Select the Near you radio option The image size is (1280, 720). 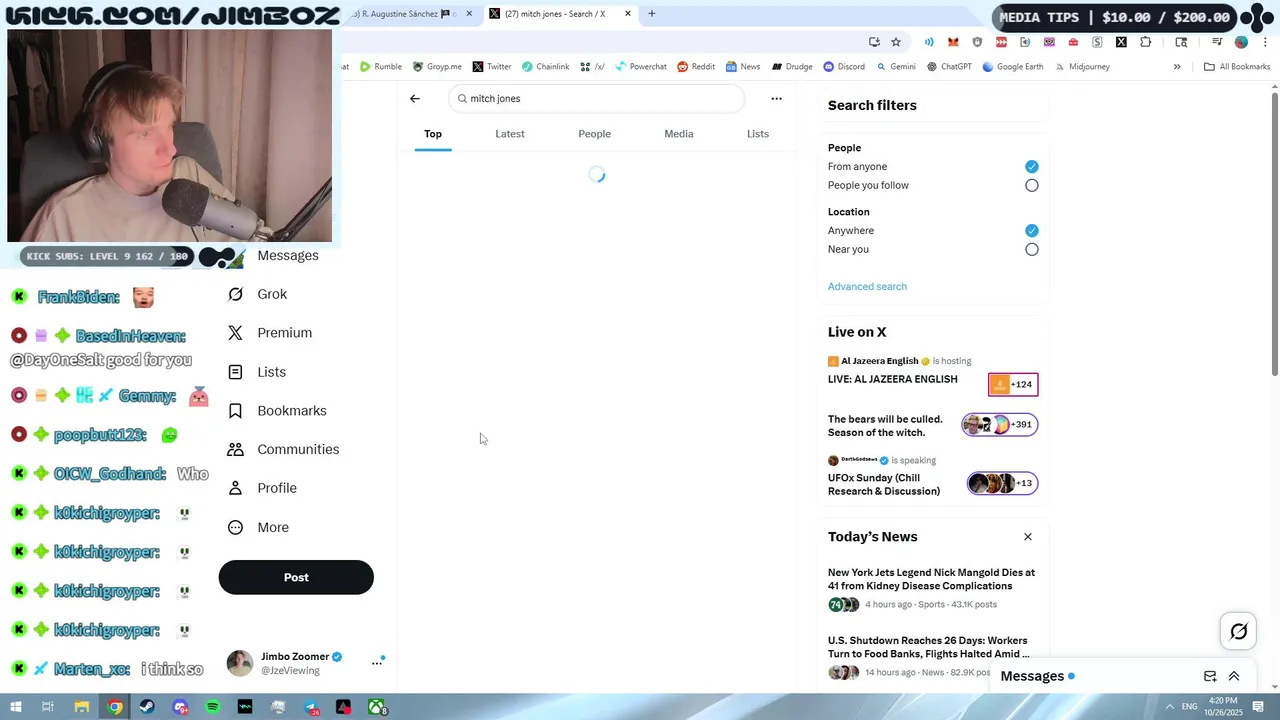tap(1031, 250)
